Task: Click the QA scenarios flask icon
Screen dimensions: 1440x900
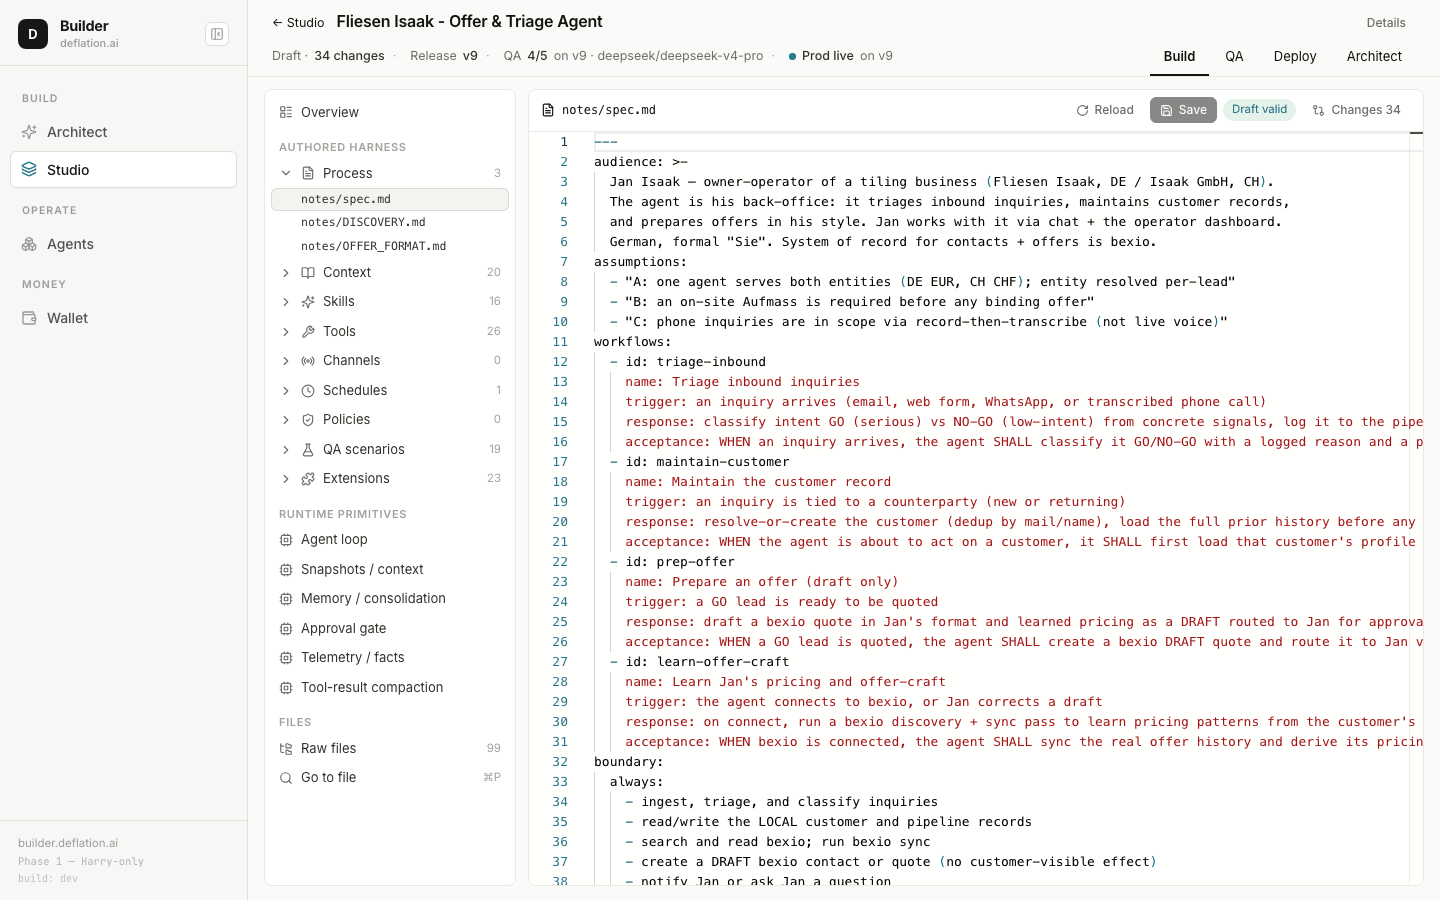Action: coord(308,449)
